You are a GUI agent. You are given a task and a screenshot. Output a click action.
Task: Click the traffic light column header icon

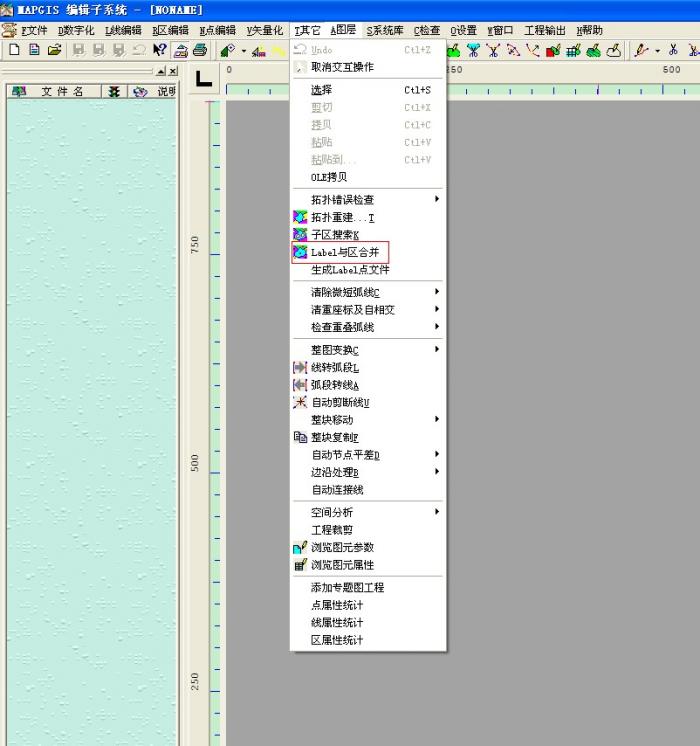(x=115, y=91)
